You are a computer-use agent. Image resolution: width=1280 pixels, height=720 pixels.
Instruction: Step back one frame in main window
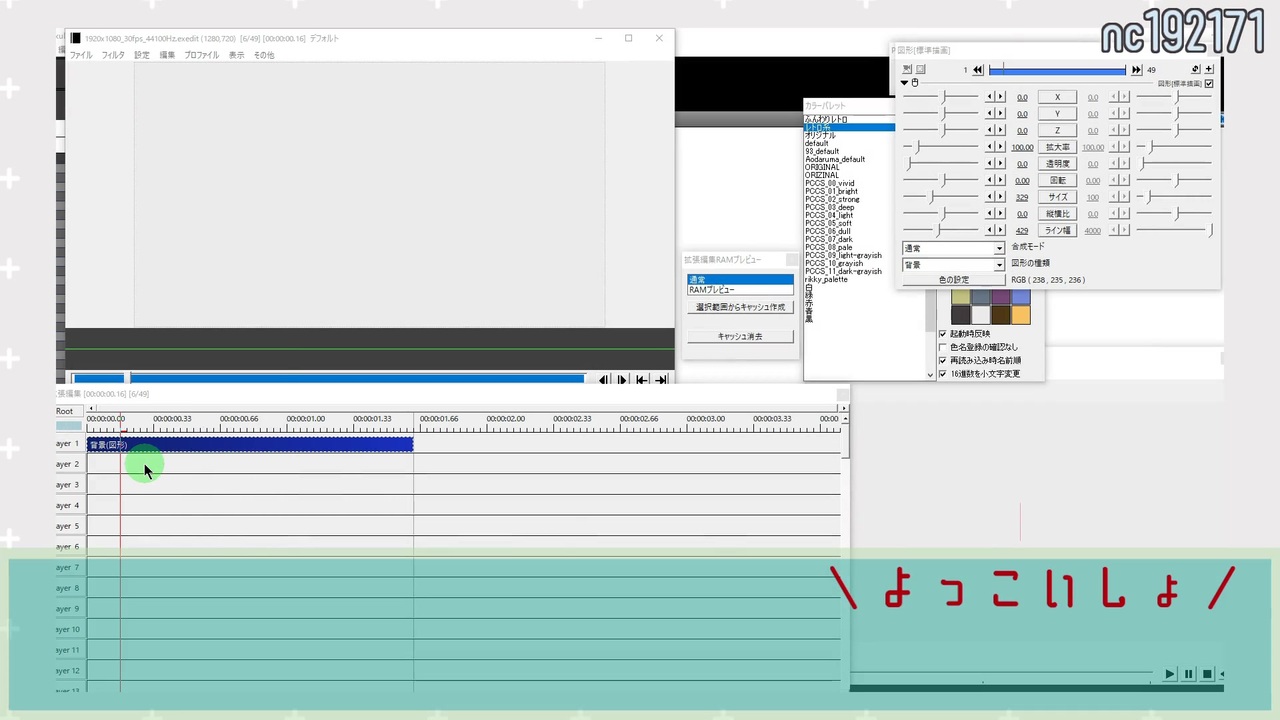click(604, 380)
